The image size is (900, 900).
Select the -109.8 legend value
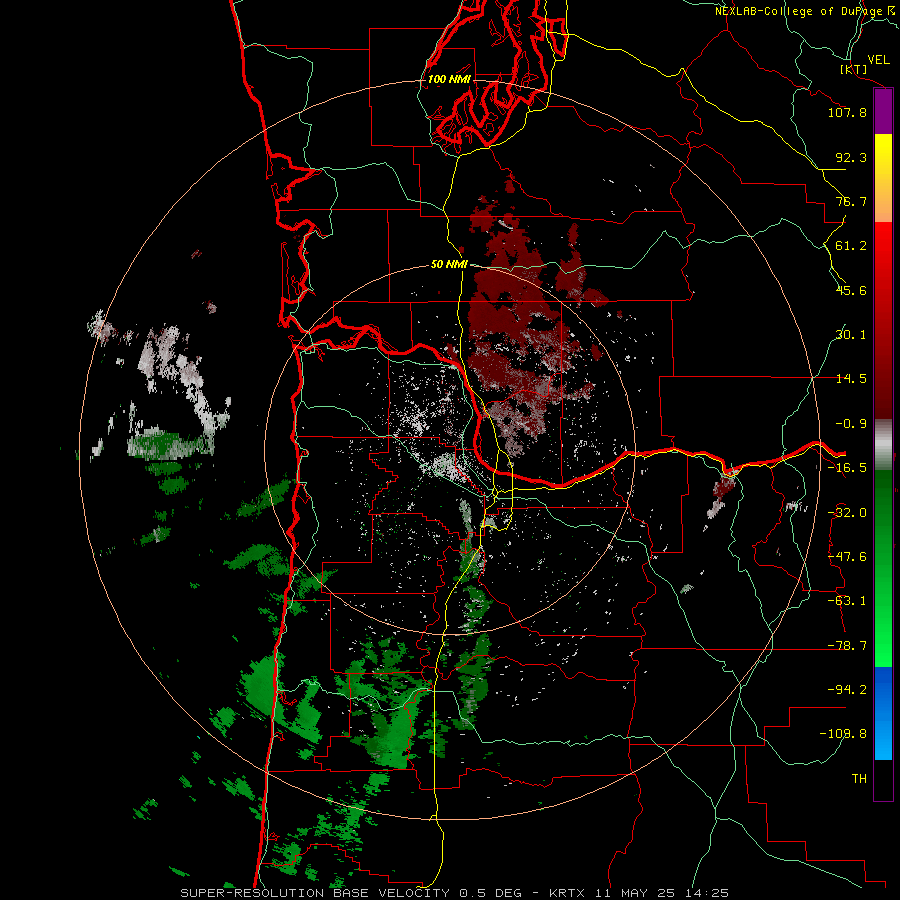[x=844, y=734]
